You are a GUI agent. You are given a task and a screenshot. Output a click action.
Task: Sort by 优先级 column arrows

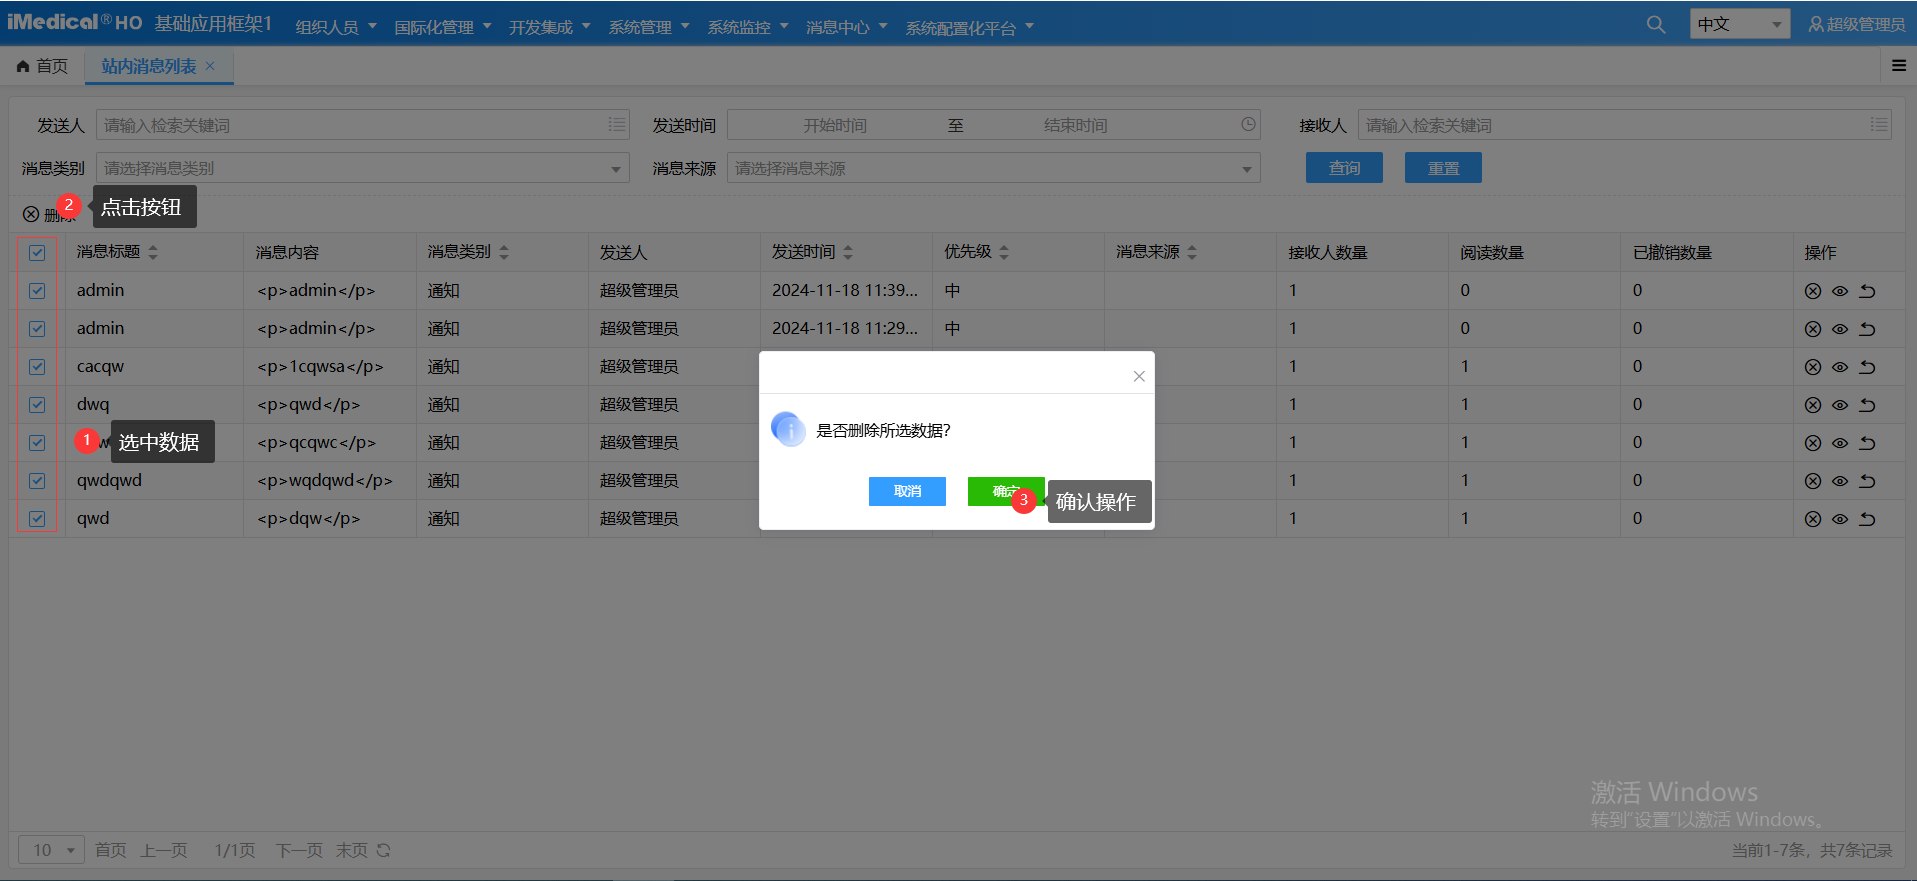(x=1004, y=252)
